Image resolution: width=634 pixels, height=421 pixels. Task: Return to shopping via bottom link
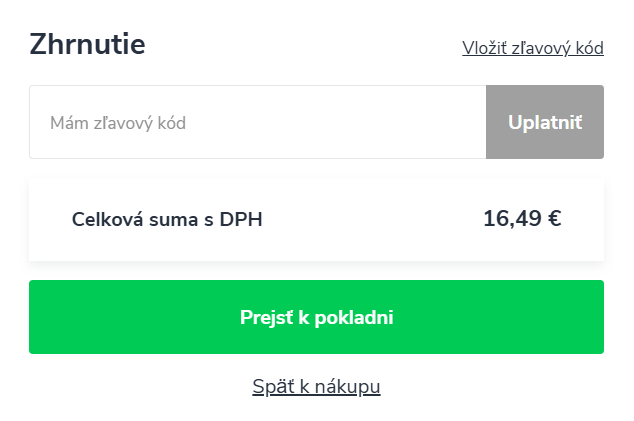(316, 386)
